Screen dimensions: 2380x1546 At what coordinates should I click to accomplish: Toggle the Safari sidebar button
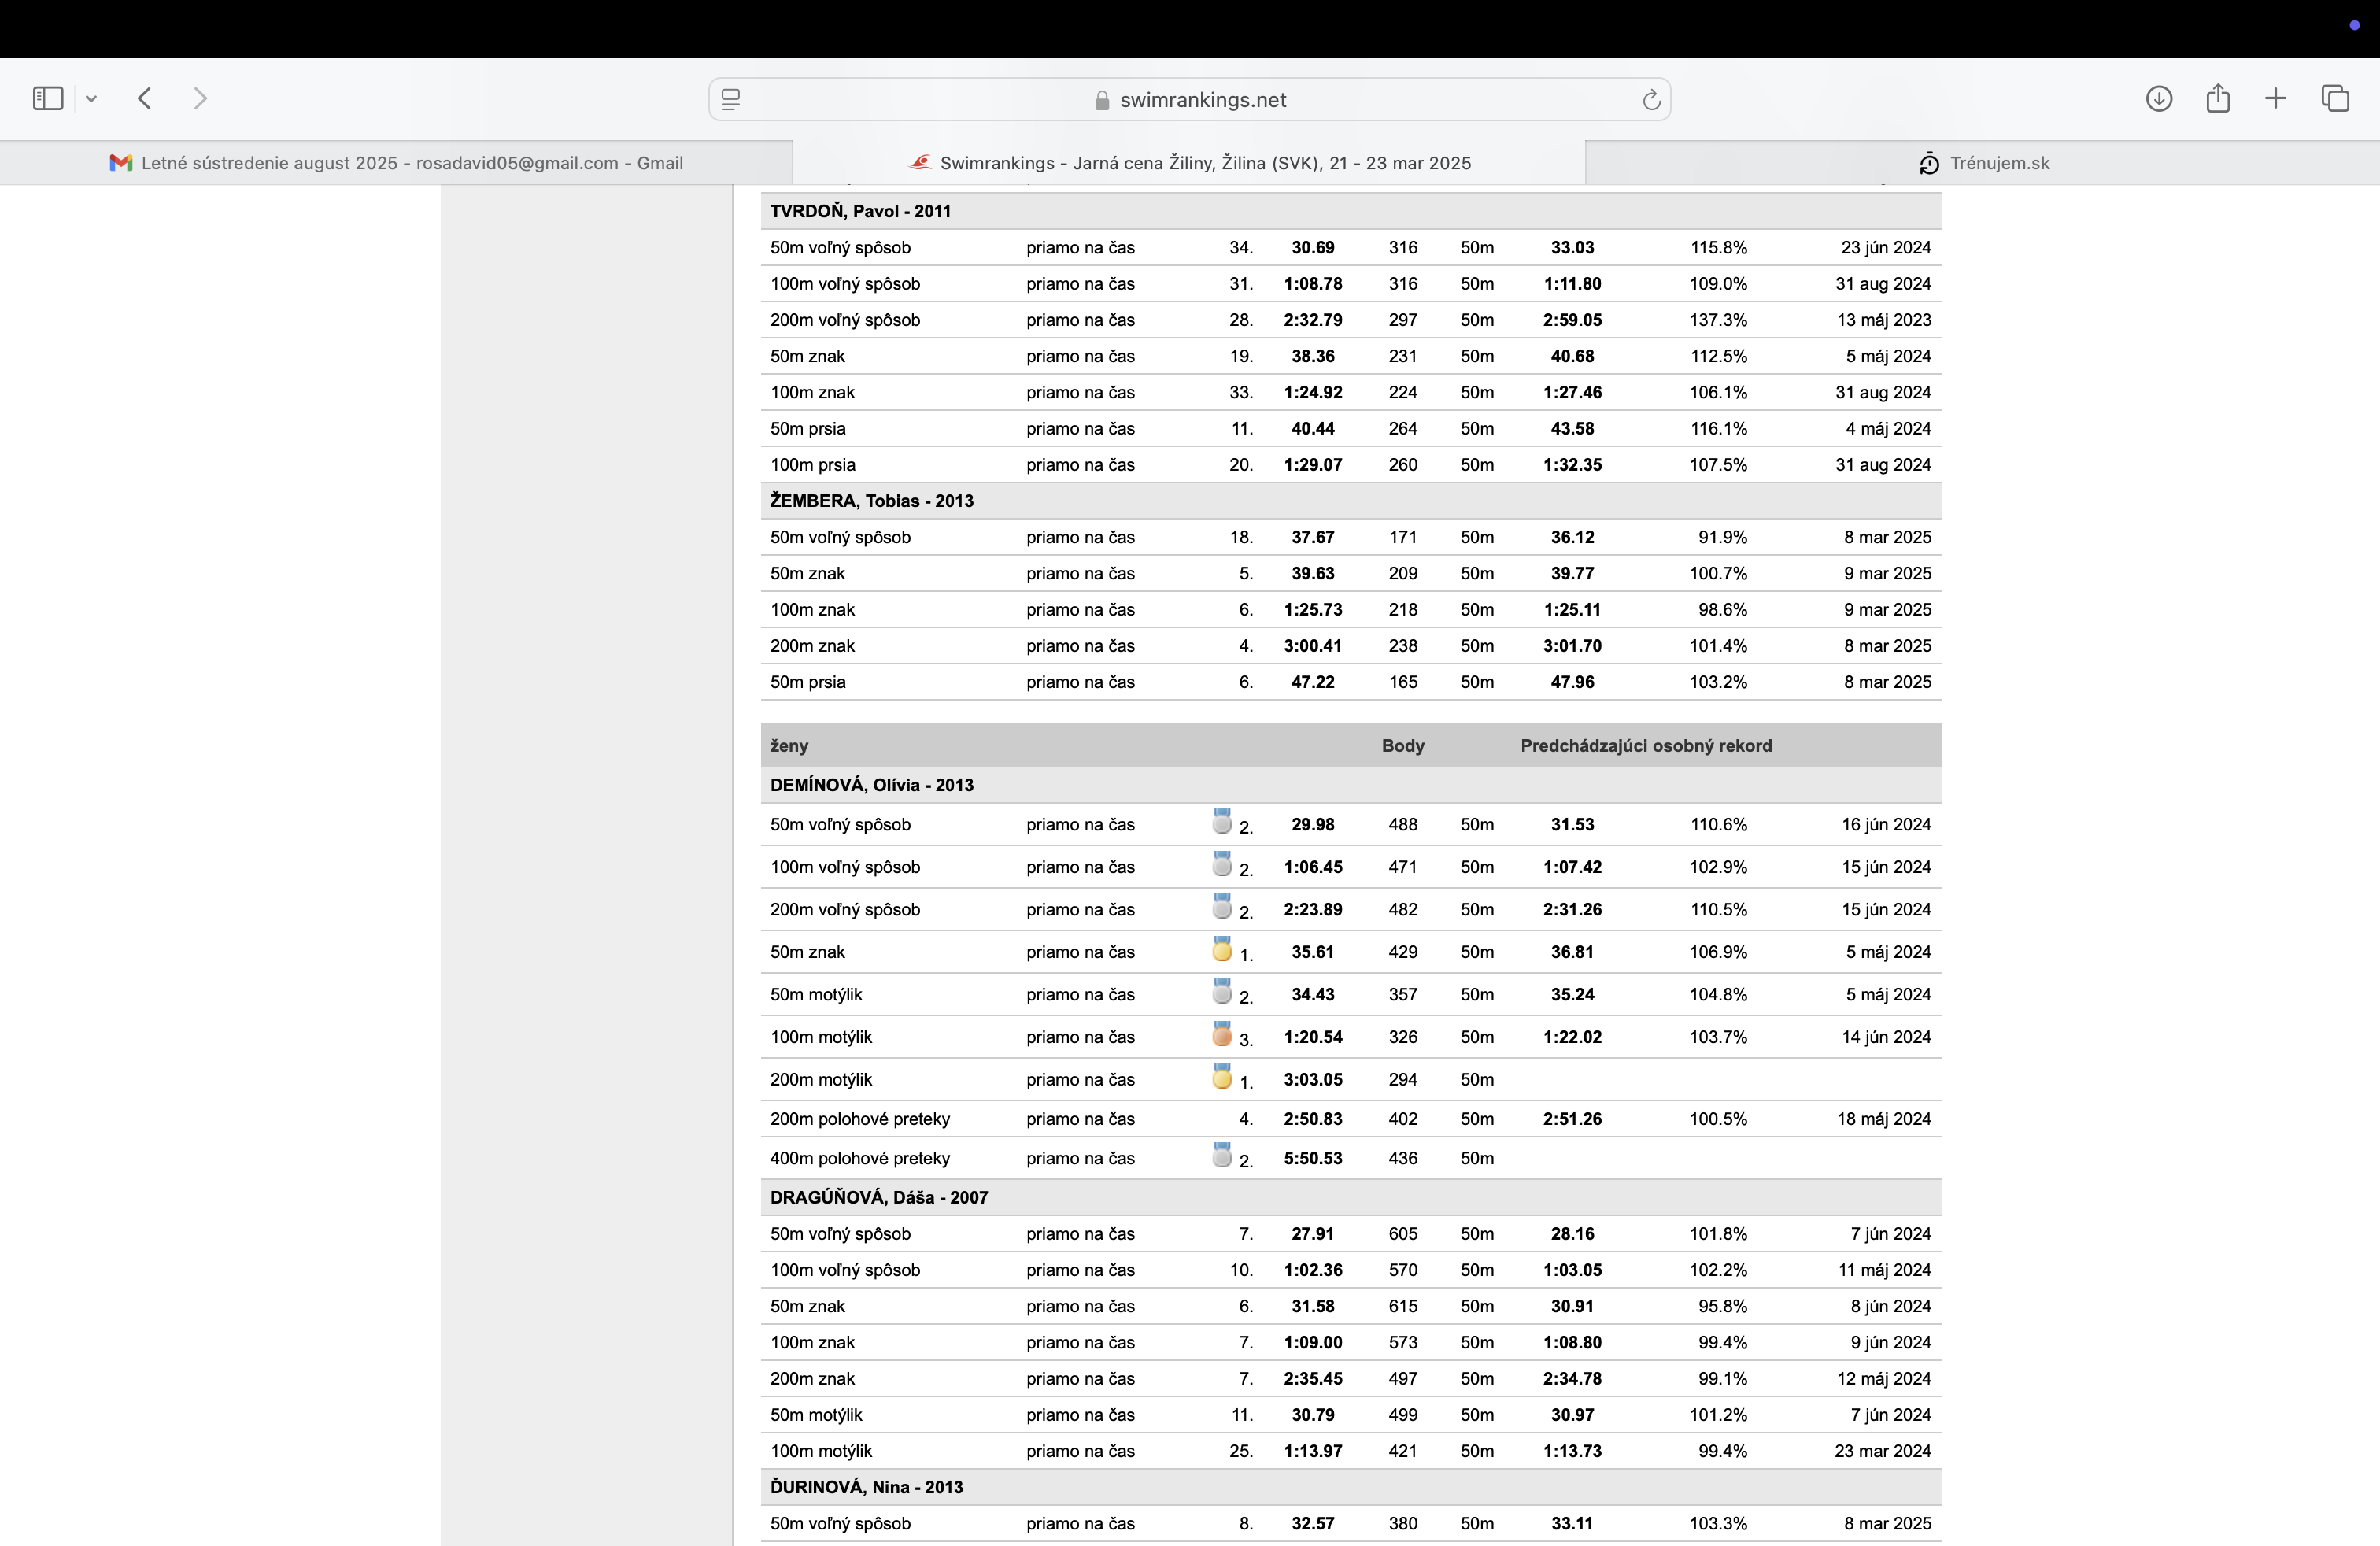47,98
